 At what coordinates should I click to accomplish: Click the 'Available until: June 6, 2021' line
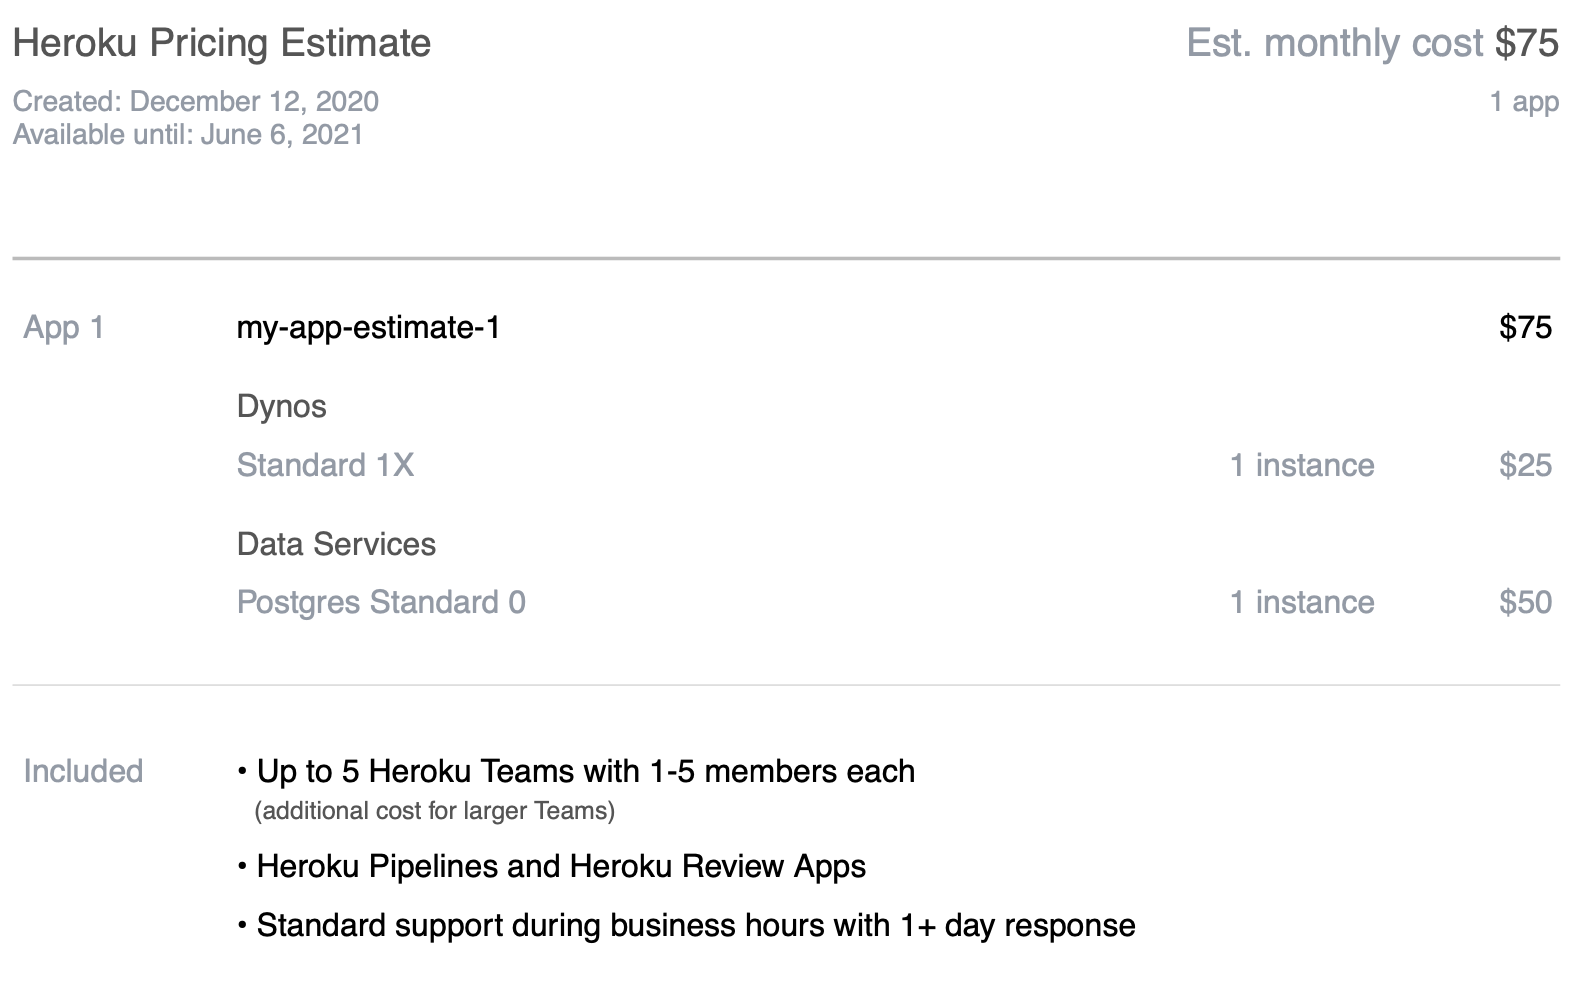tap(188, 134)
